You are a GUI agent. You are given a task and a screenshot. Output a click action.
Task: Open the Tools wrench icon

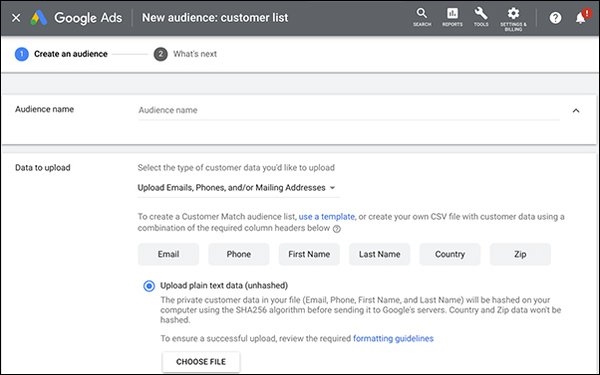click(481, 17)
